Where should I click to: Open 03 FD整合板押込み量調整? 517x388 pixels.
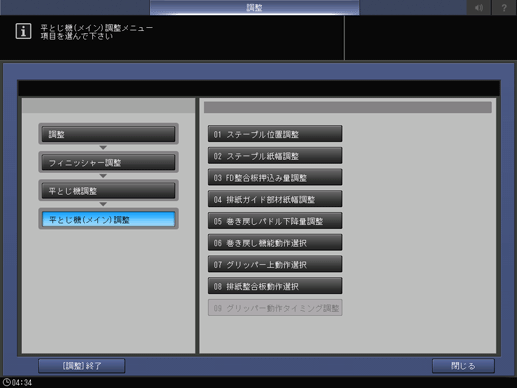pyautogui.click(x=275, y=177)
